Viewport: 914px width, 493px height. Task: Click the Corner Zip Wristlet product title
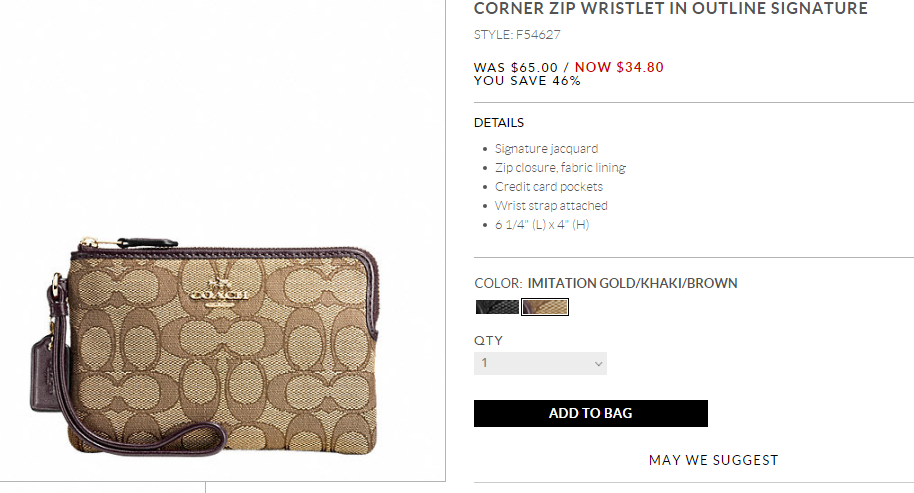[x=670, y=9]
